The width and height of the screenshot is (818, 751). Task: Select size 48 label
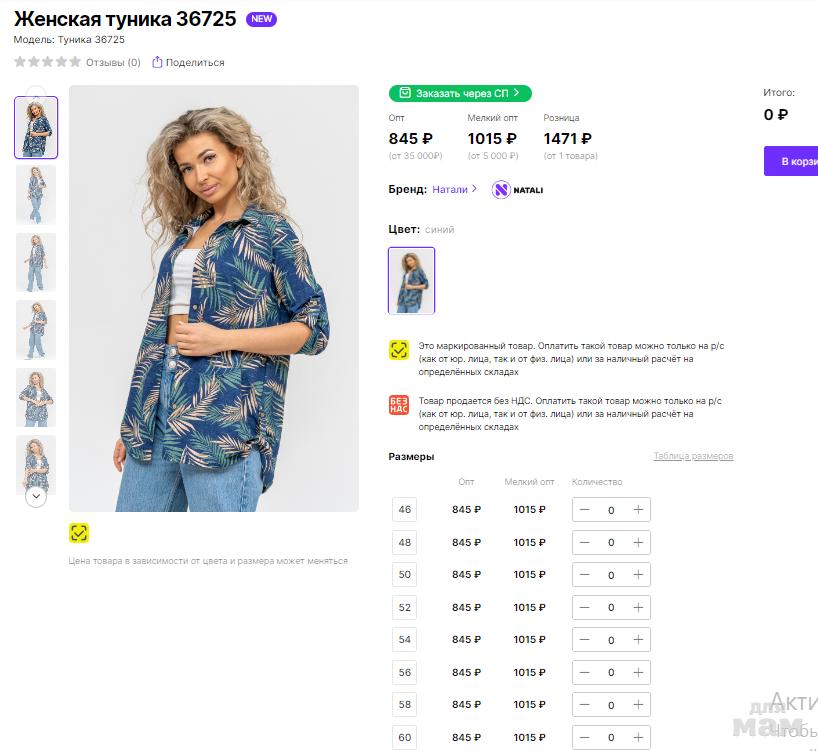[x=405, y=542]
